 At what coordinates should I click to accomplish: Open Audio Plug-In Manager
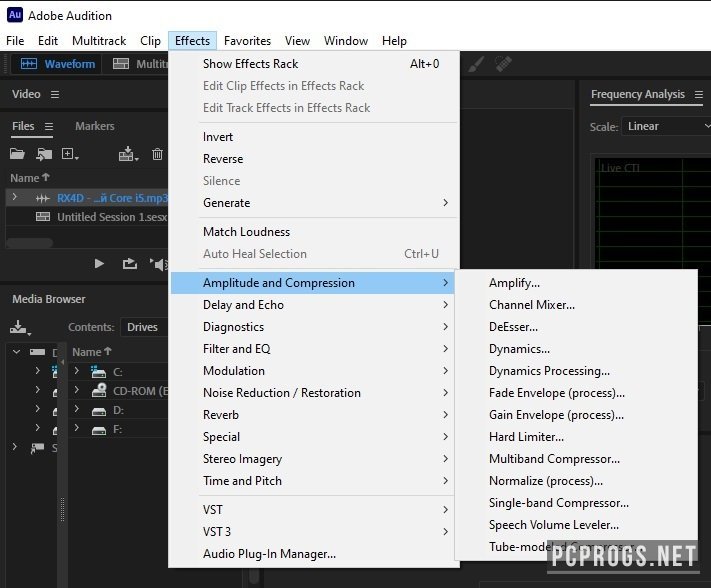pyautogui.click(x=313, y=554)
